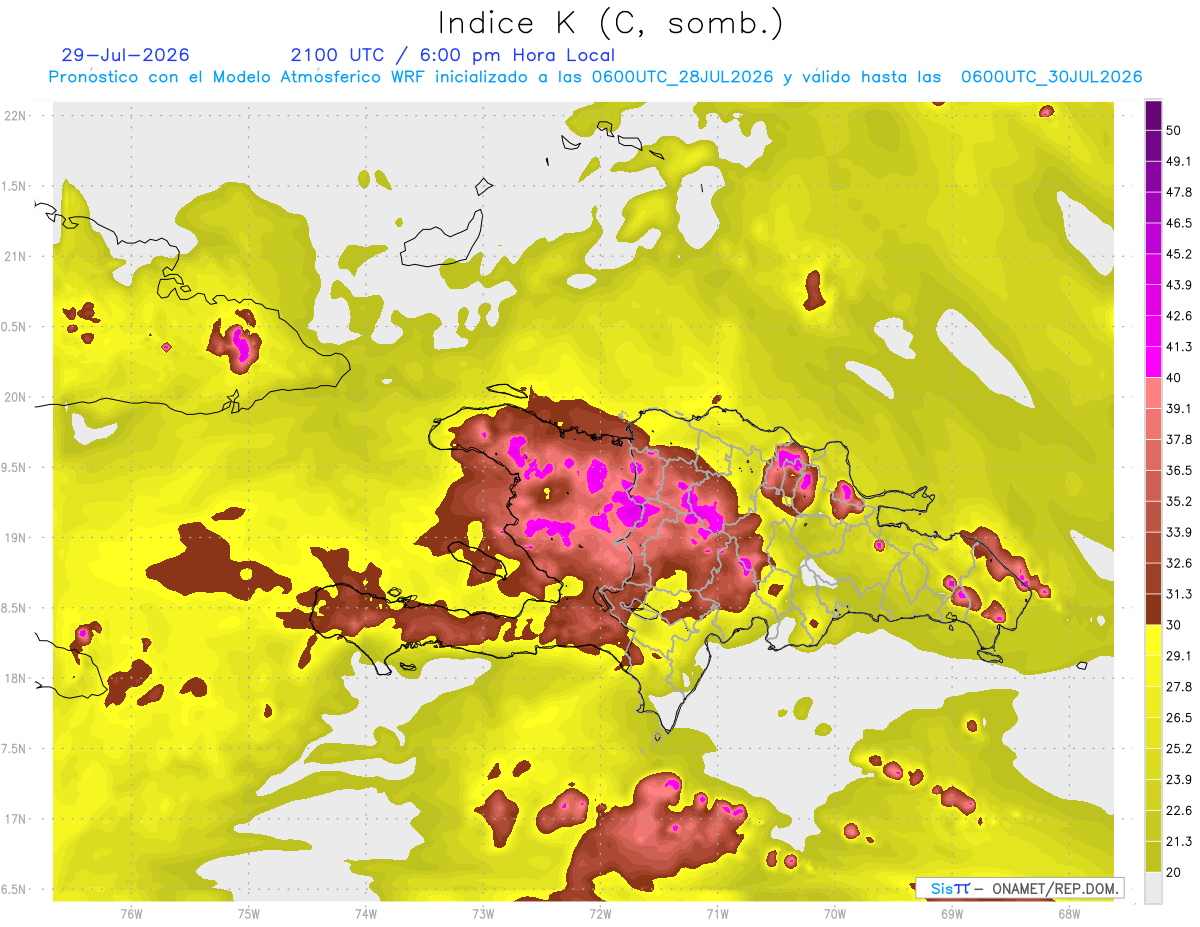The height and width of the screenshot is (927, 1200).
Task: Select legend value "42.6"
Action: 1178,316
